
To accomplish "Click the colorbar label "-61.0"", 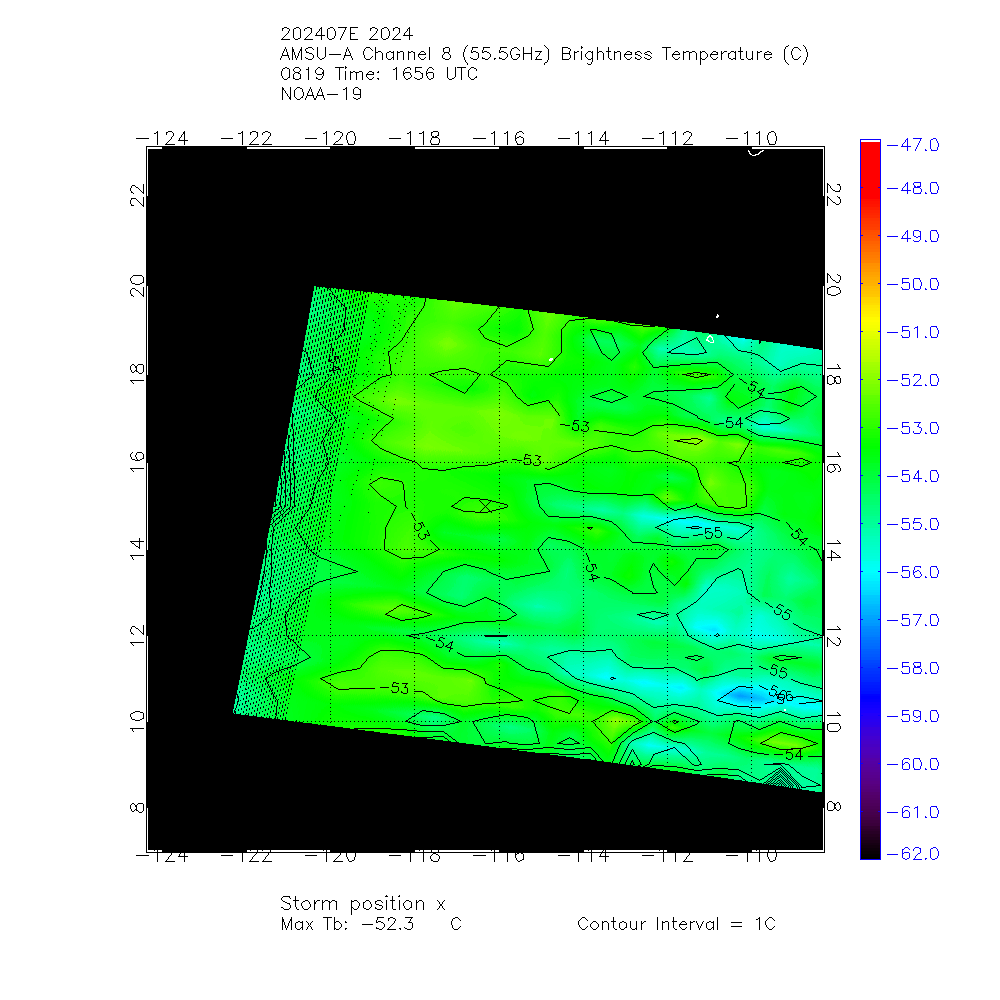I will click(913, 812).
